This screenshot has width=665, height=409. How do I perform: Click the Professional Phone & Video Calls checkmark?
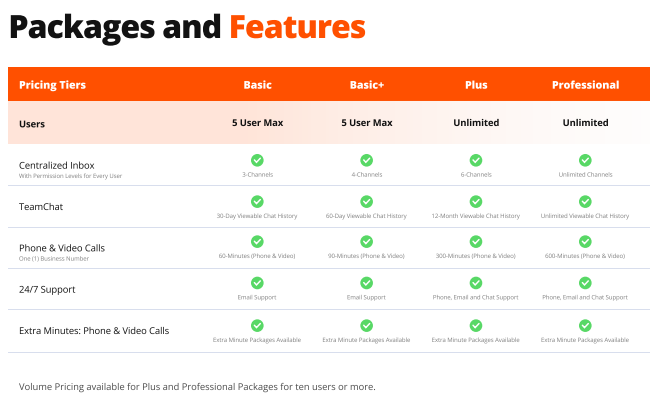coord(585,242)
